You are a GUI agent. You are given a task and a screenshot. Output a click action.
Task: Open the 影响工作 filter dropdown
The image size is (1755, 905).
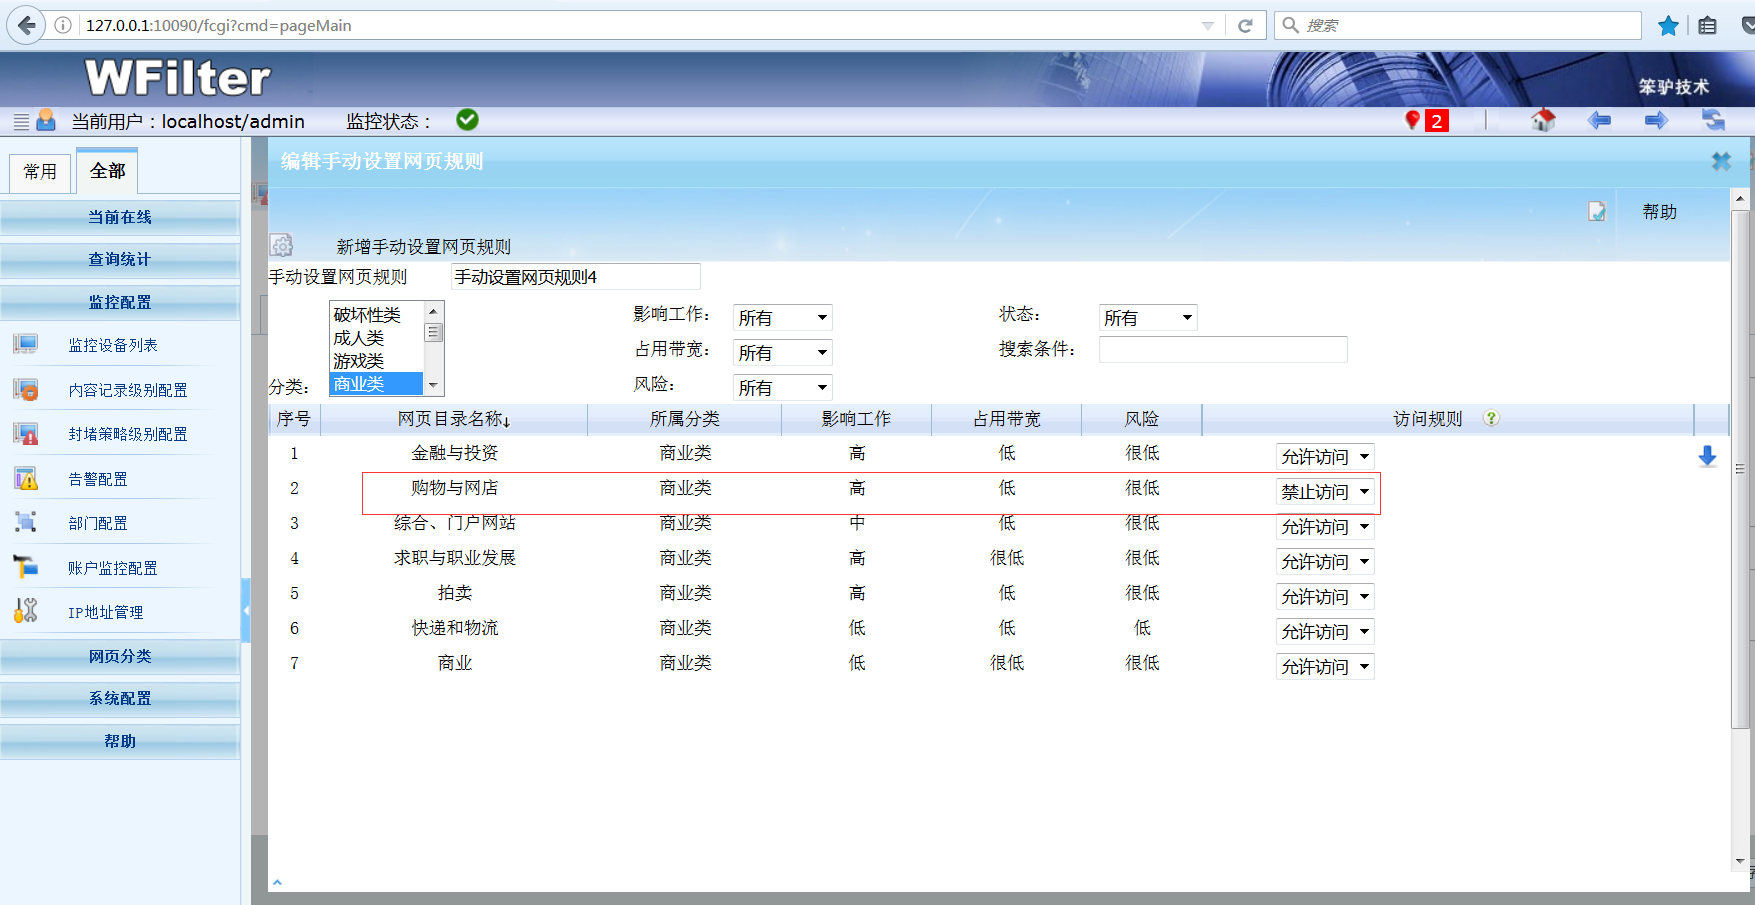click(x=782, y=318)
